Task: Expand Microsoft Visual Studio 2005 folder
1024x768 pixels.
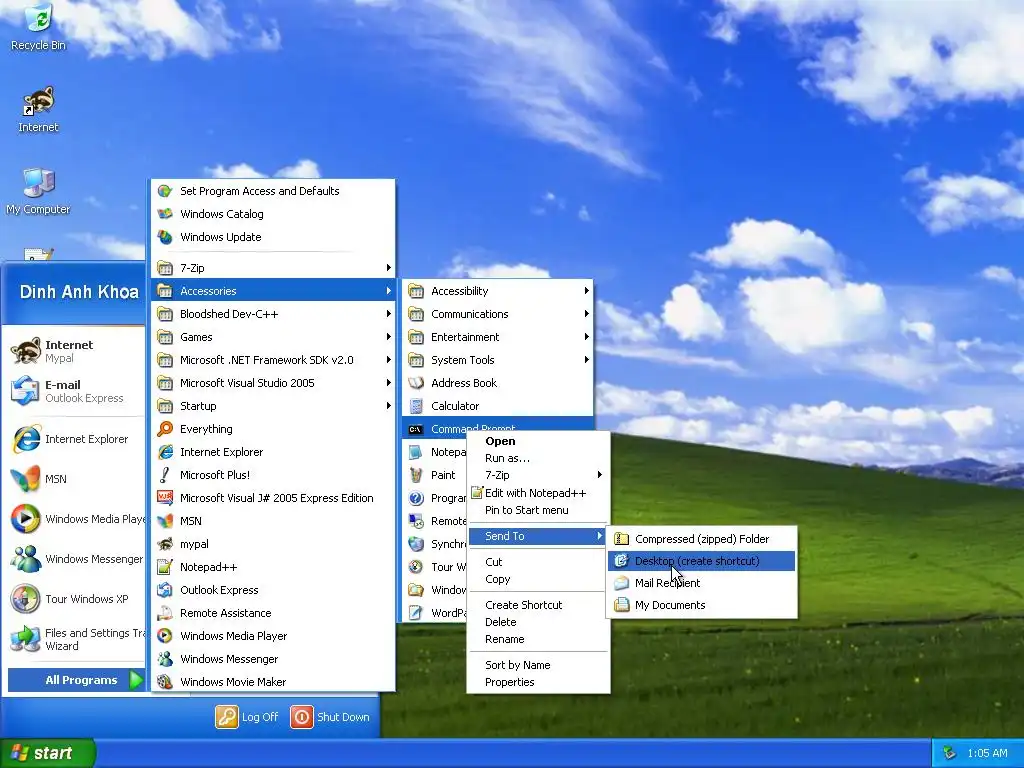Action: (273, 383)
